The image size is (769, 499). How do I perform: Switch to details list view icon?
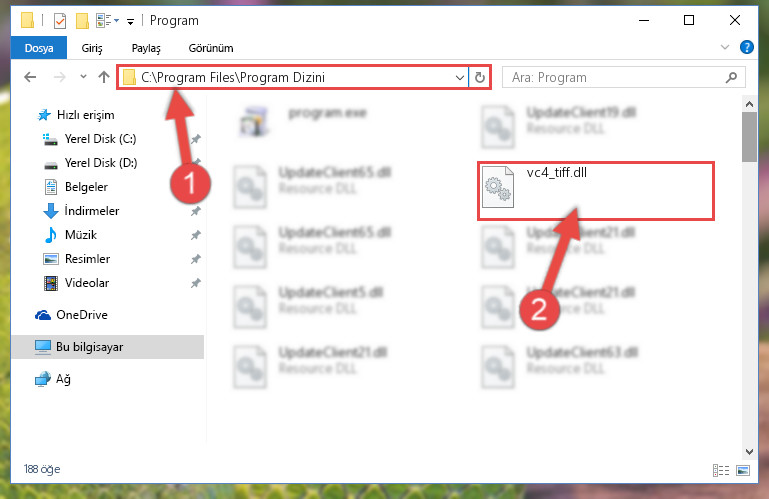click(720, 470)
